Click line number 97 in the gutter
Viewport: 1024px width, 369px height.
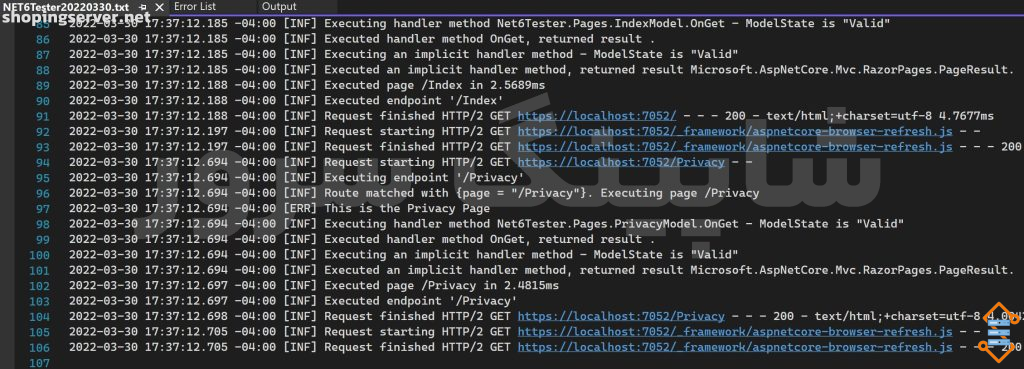42,209
